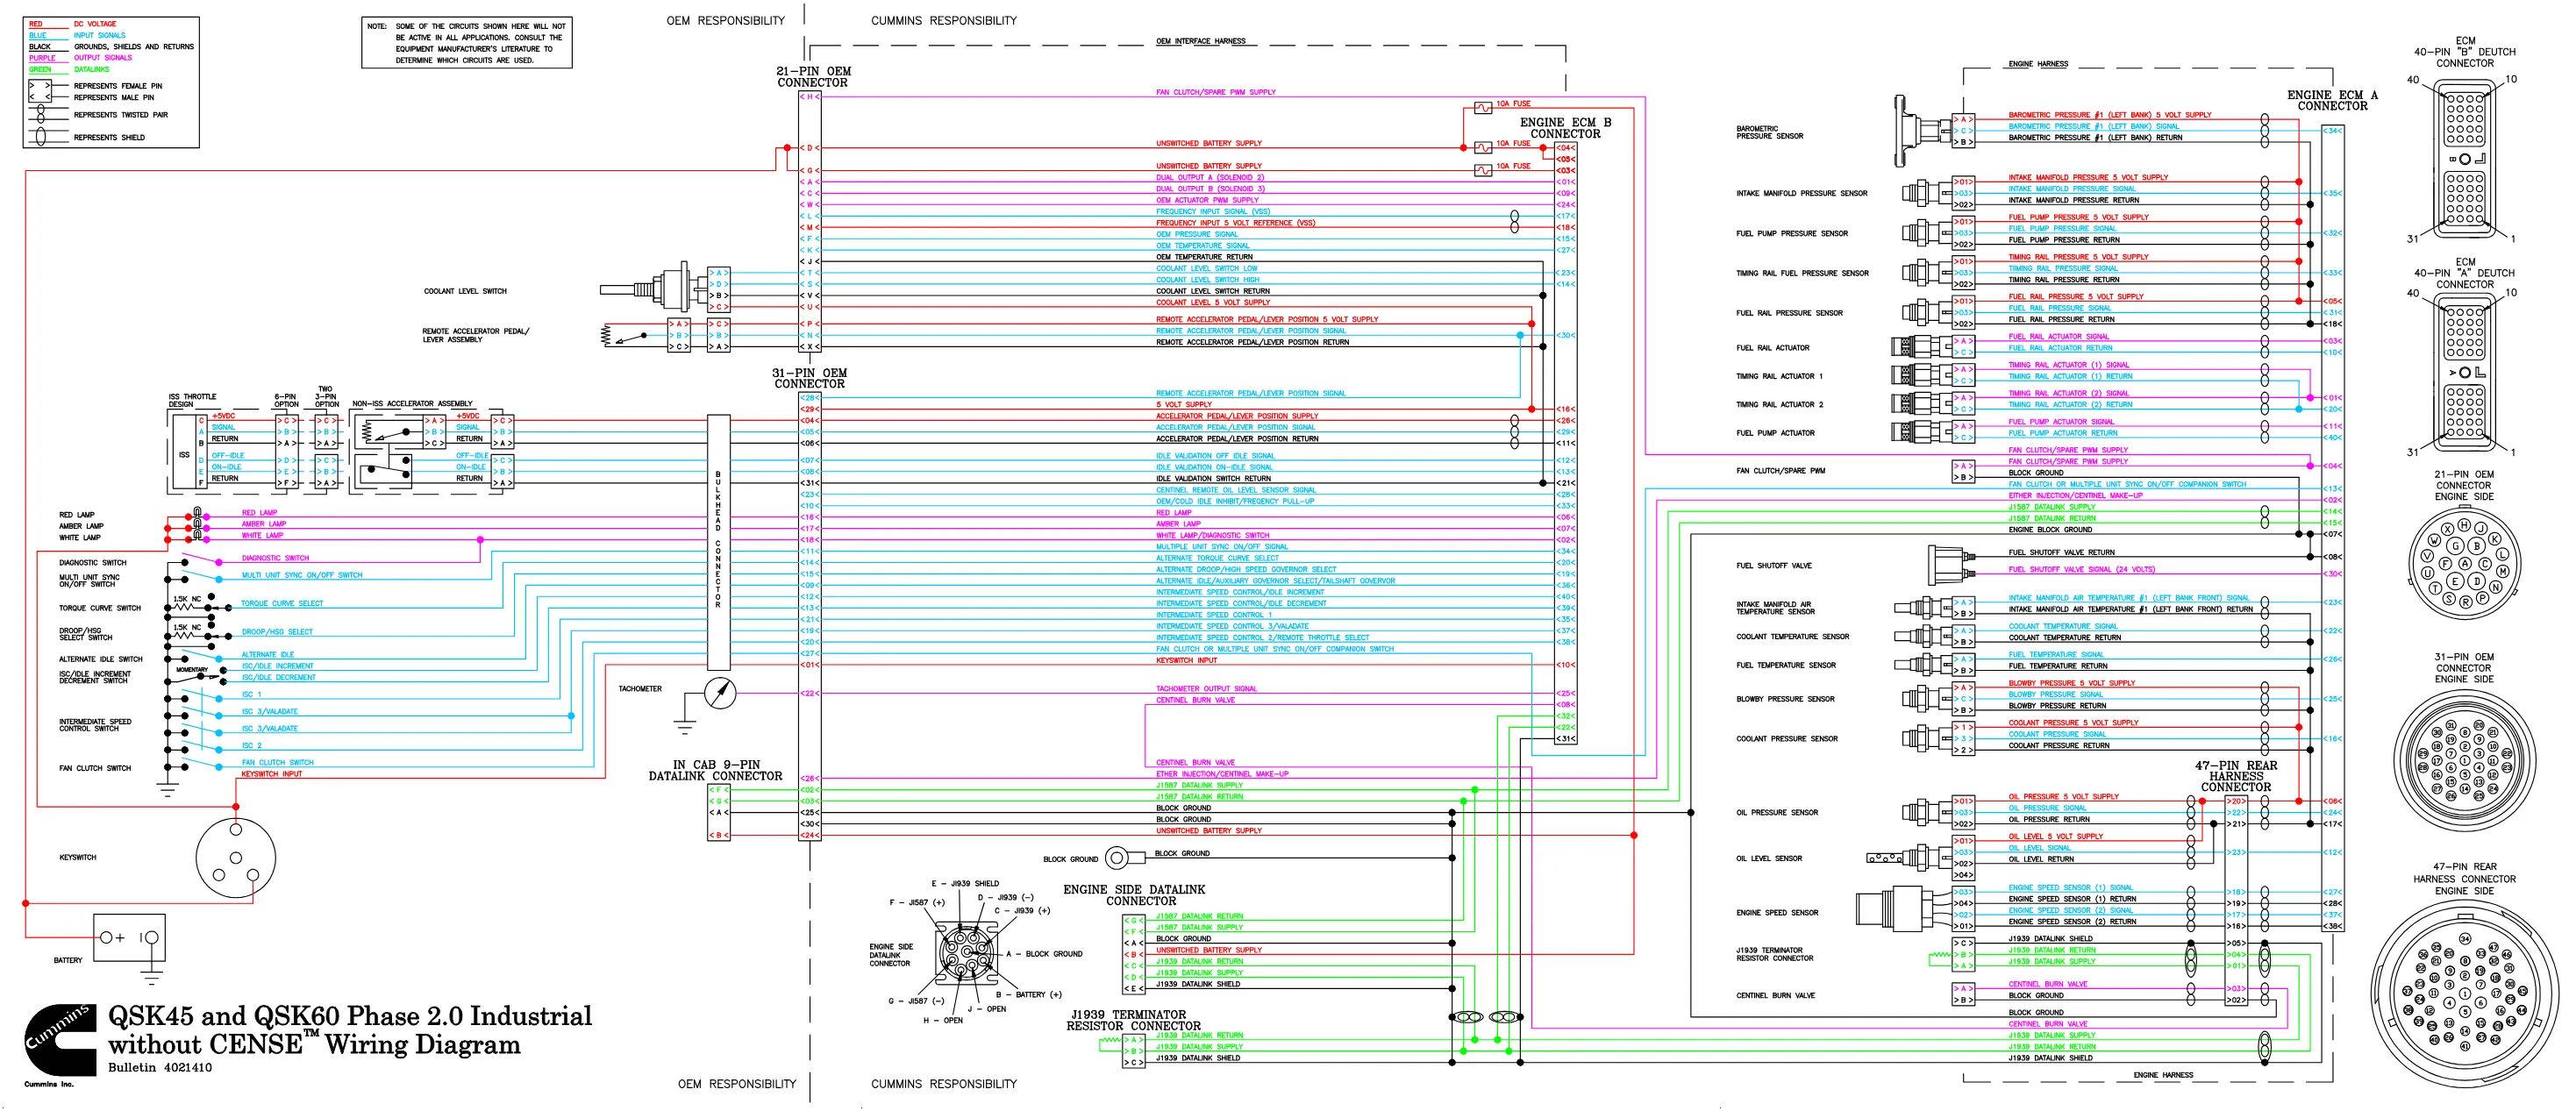Screen dimensions: 2576x1111
Task: Click the Cummins logo beside the diagram title
Action: point(60,1041)
